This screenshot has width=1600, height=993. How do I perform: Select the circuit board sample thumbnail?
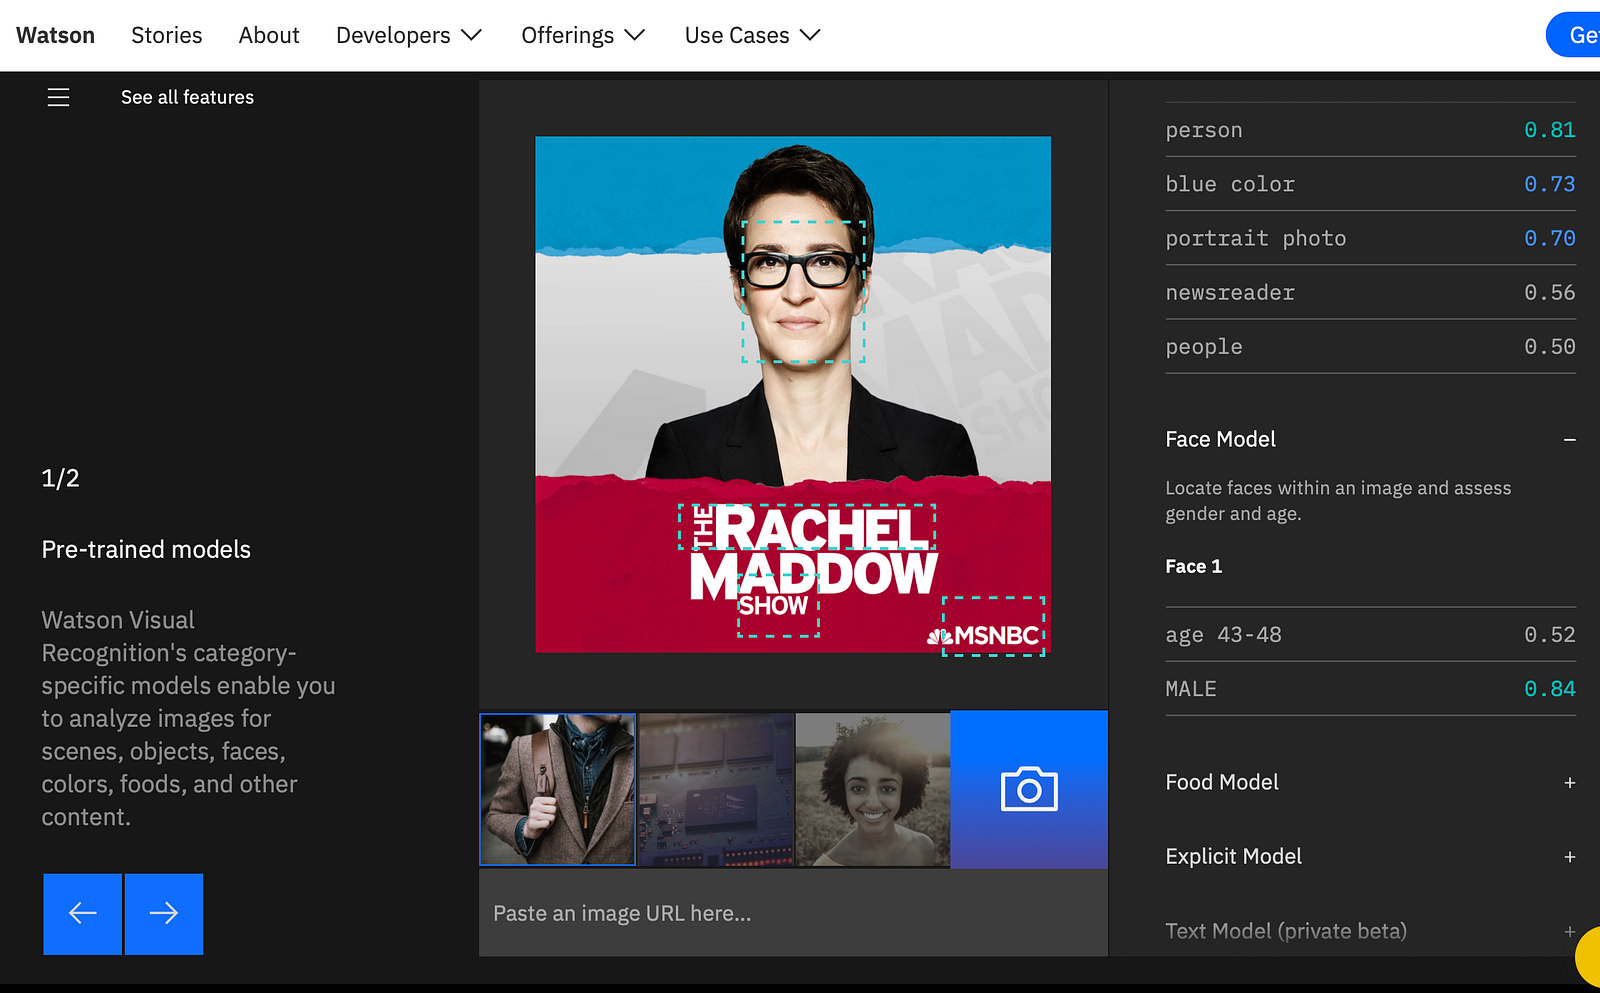pyautogui.click(x=716, y=789)
